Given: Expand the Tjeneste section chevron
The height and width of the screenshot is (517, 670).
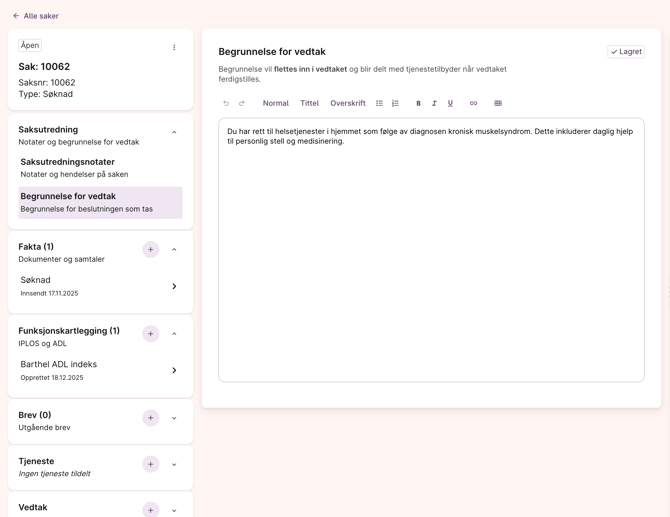Looking at the screenshot, I should [174, 464].
